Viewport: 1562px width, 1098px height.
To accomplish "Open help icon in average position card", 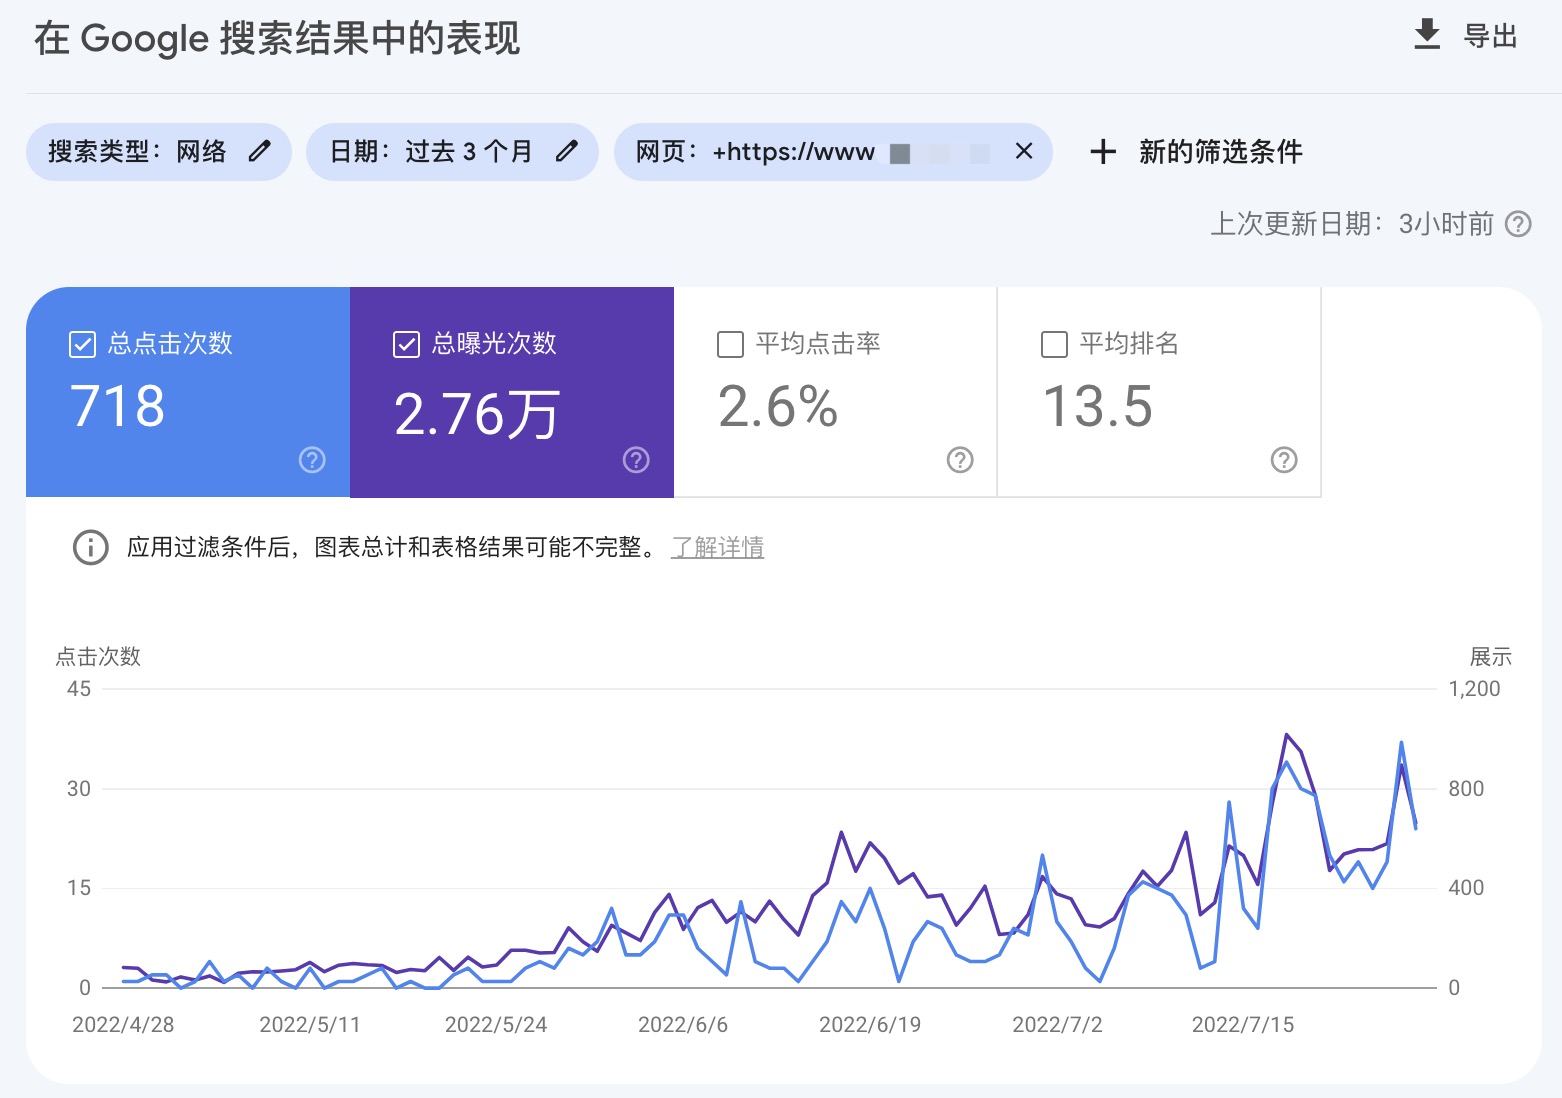I will click(x=1284, y=460).
